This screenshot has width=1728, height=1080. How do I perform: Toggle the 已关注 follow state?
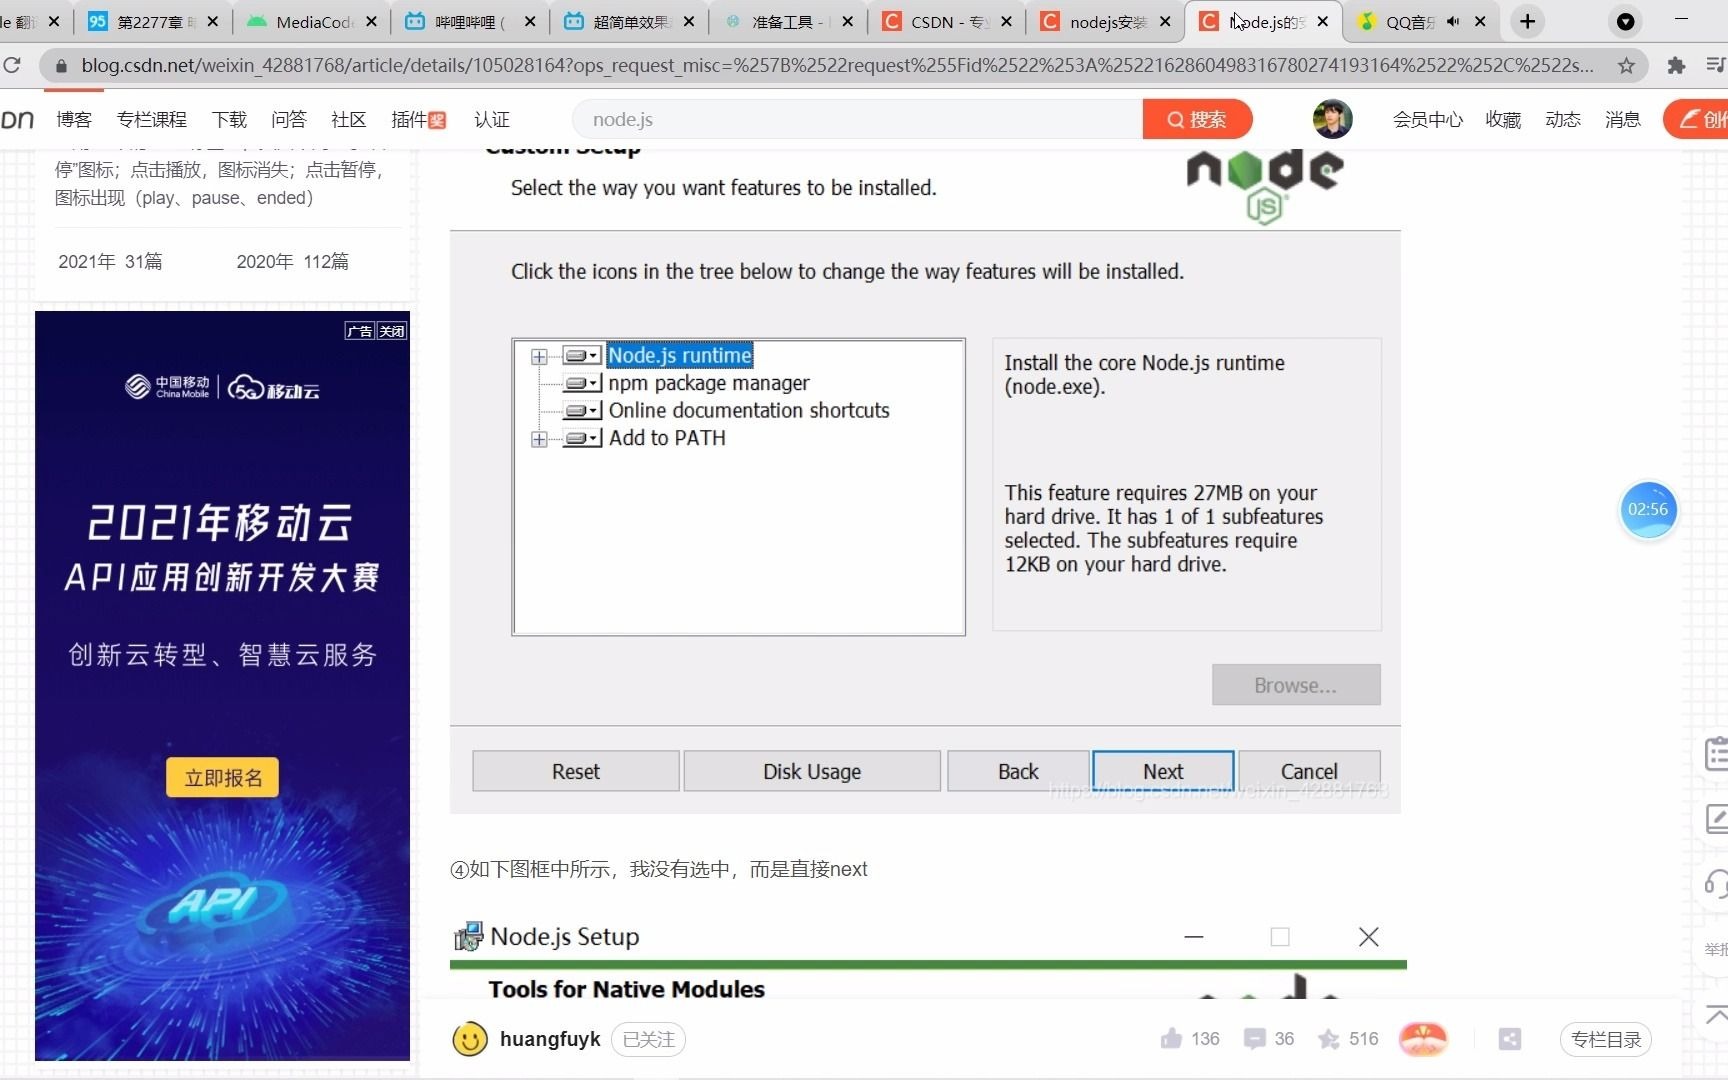coord(648,1039)
